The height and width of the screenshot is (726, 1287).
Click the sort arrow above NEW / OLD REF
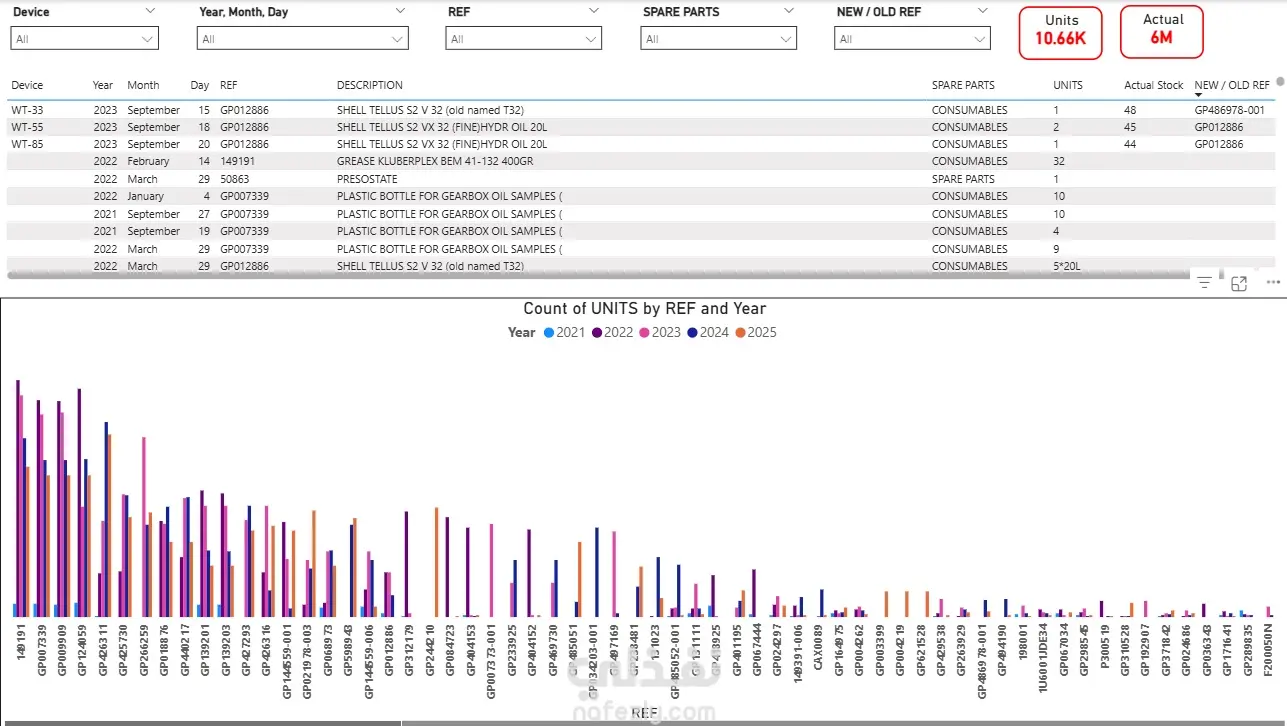pos(1199,95)
